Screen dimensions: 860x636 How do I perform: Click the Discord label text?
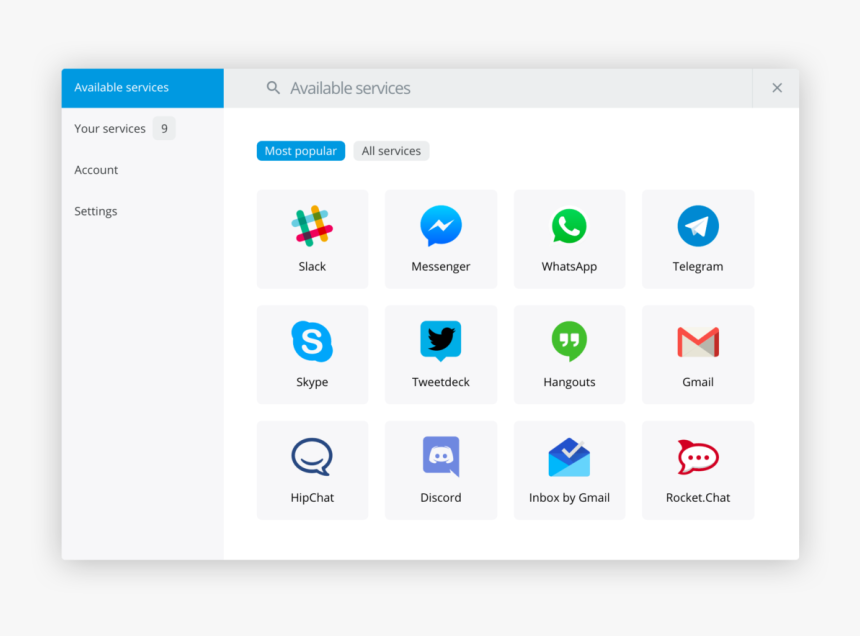pyautogui.click(x=441, y=498)
